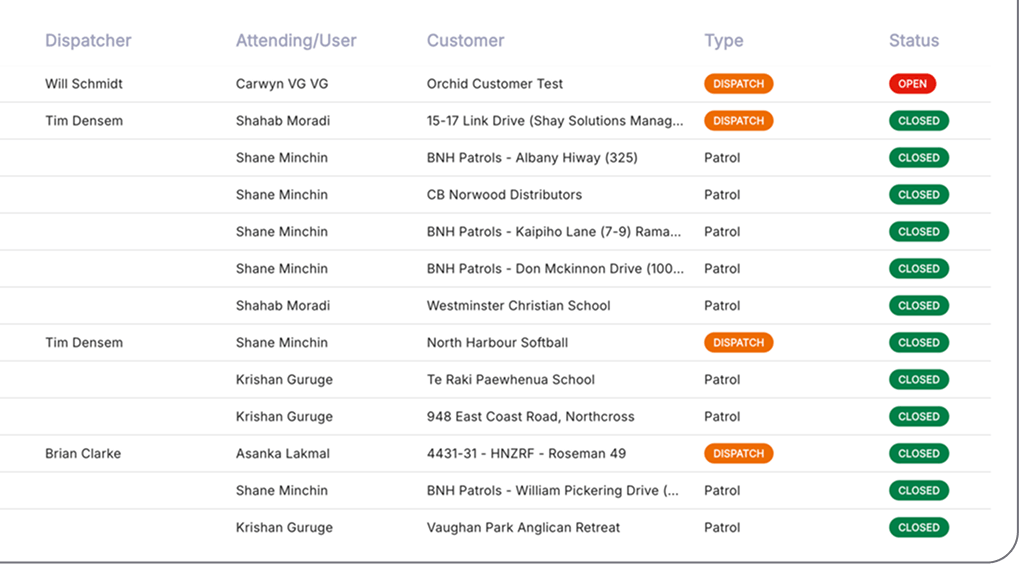Viewport: 1019px width, 564px height.
Task: Click Patrol type for Vaughan Park Anglican Retreat
Action: (x=722, y=528)
